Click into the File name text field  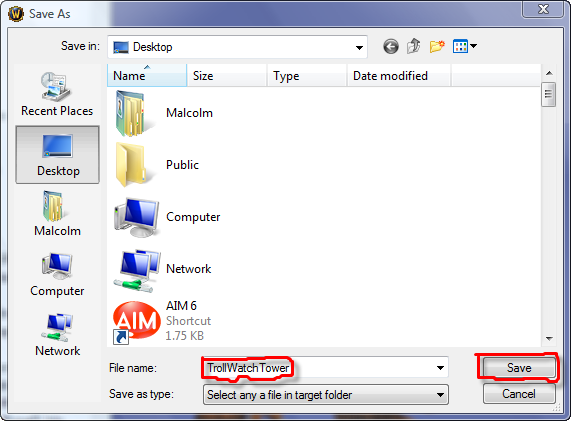click(x=319, y=368)
